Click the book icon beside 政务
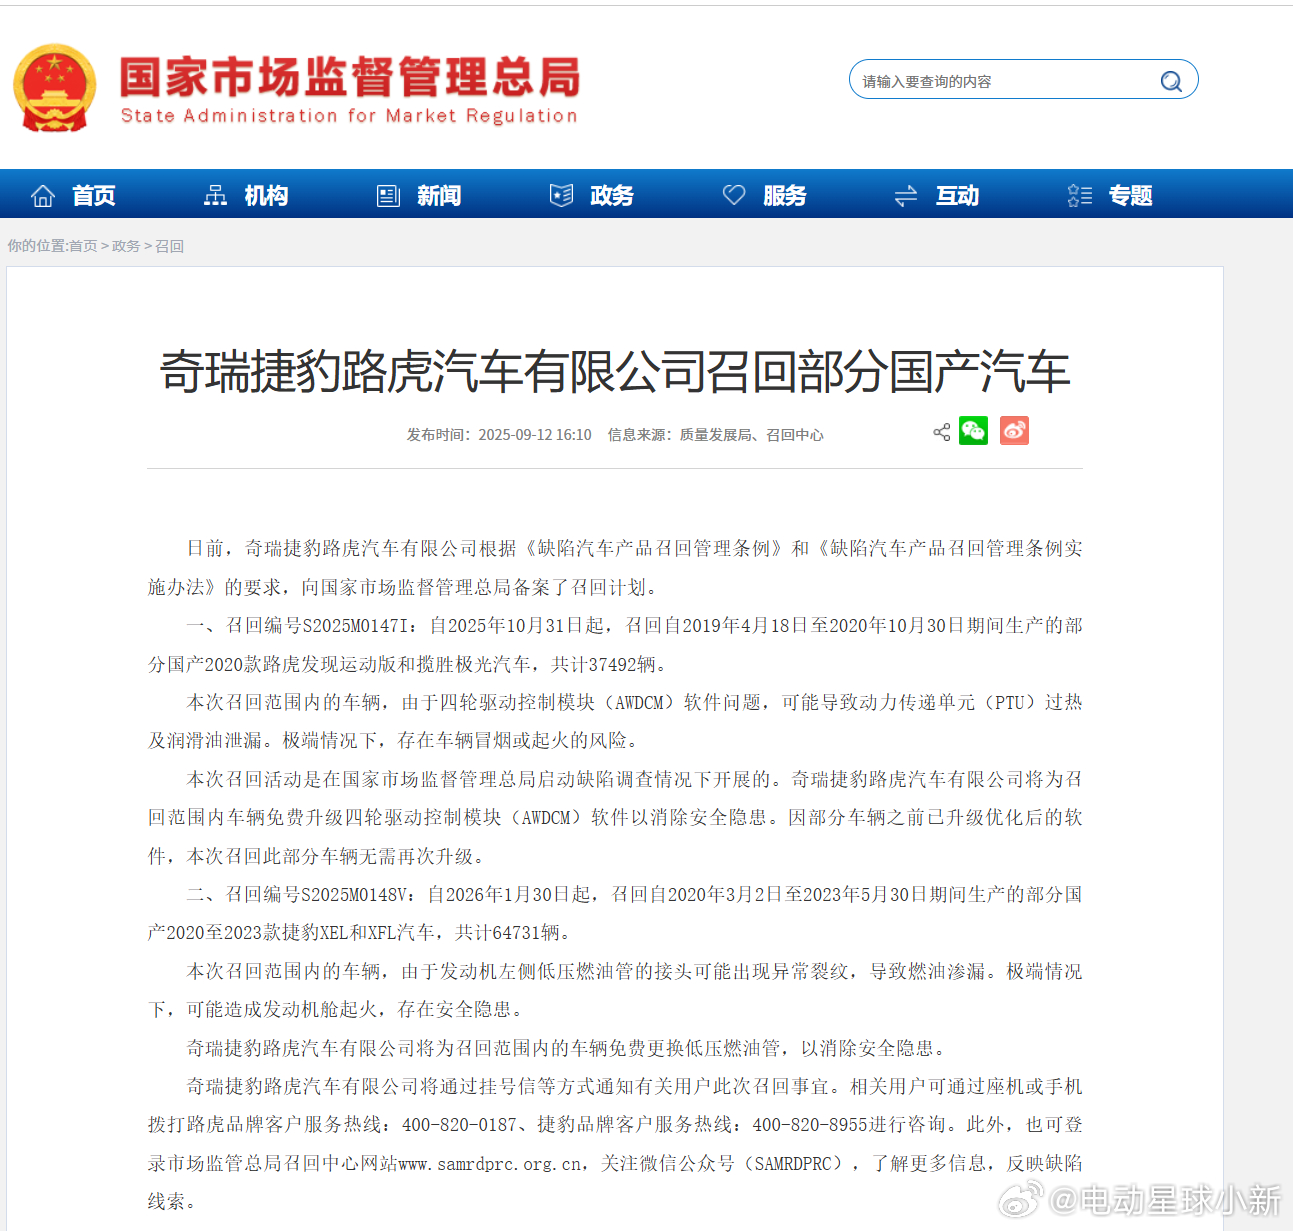The height and width of the screenshot is (1231, 1293). [x=561, y=196]
